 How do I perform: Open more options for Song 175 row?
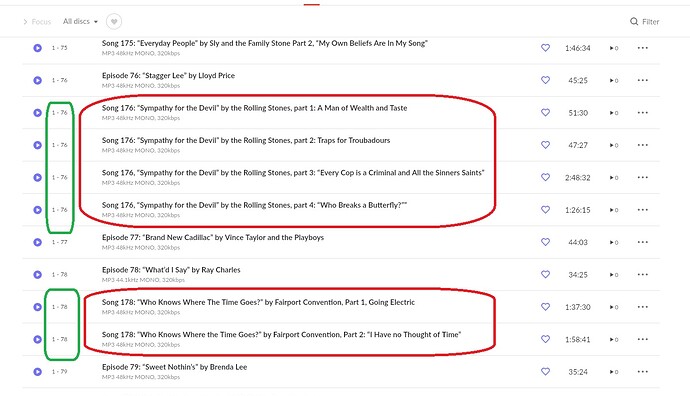(x=642, y=48)
